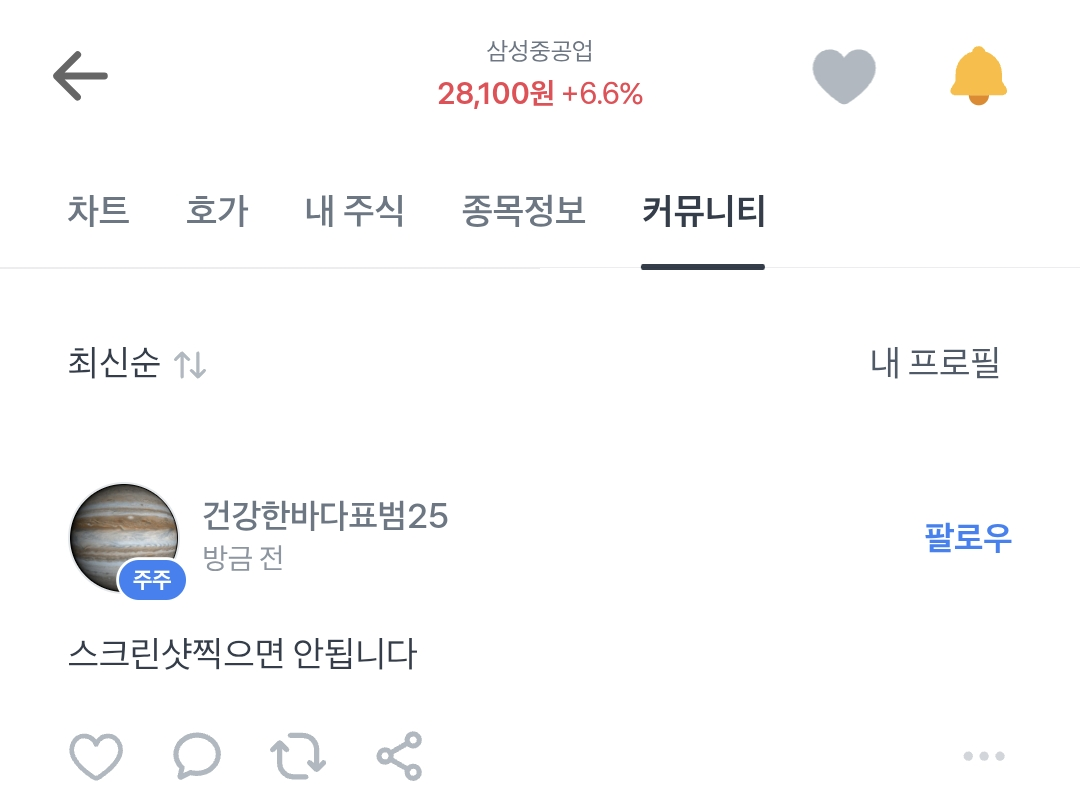Select the 커뮤니티 tab
The width and height of the screenshot is (1080, 799).
[703, 212]
